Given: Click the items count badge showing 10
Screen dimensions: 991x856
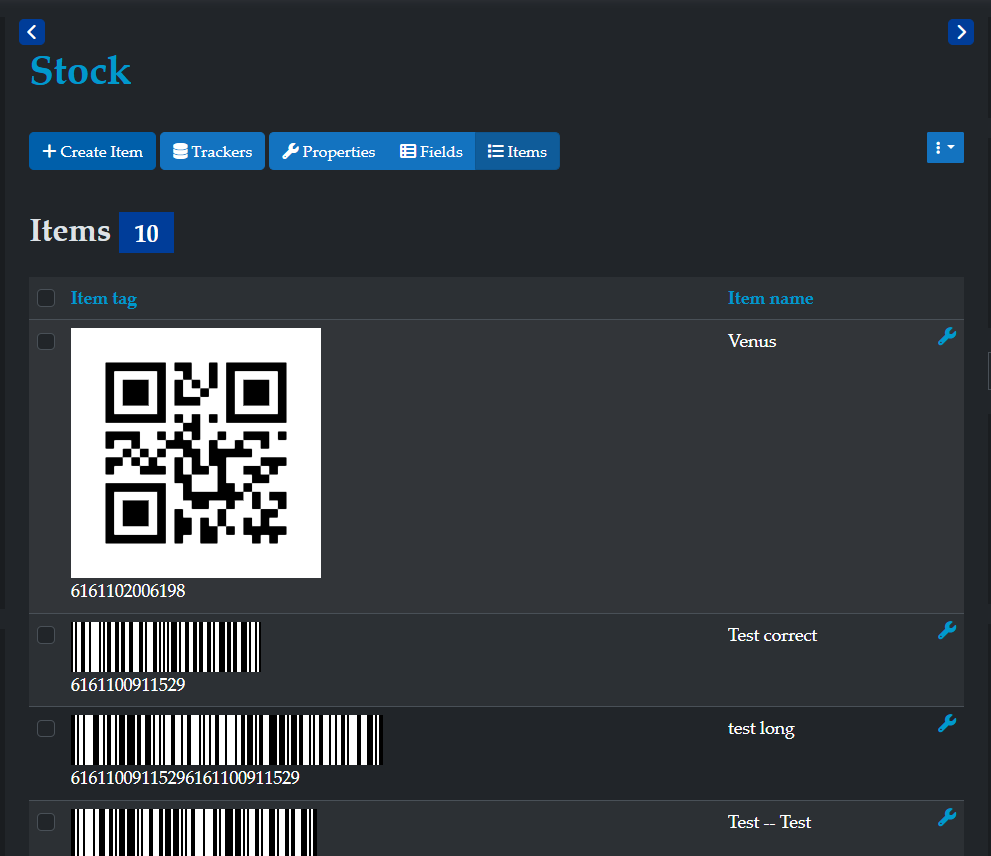Looking at the screenshot, I should point(146,233).
